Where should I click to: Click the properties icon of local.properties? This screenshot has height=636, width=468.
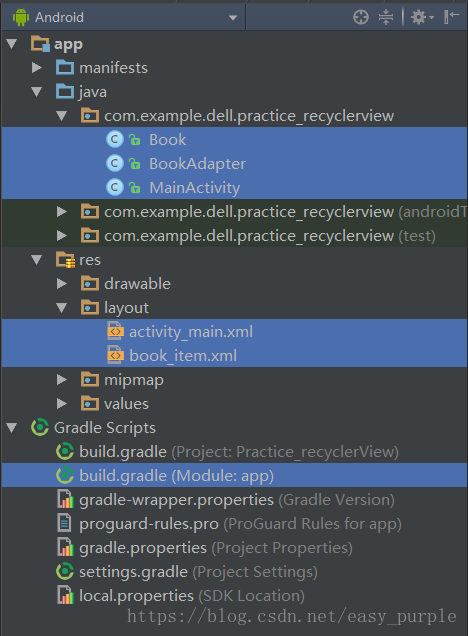[65, 595]
